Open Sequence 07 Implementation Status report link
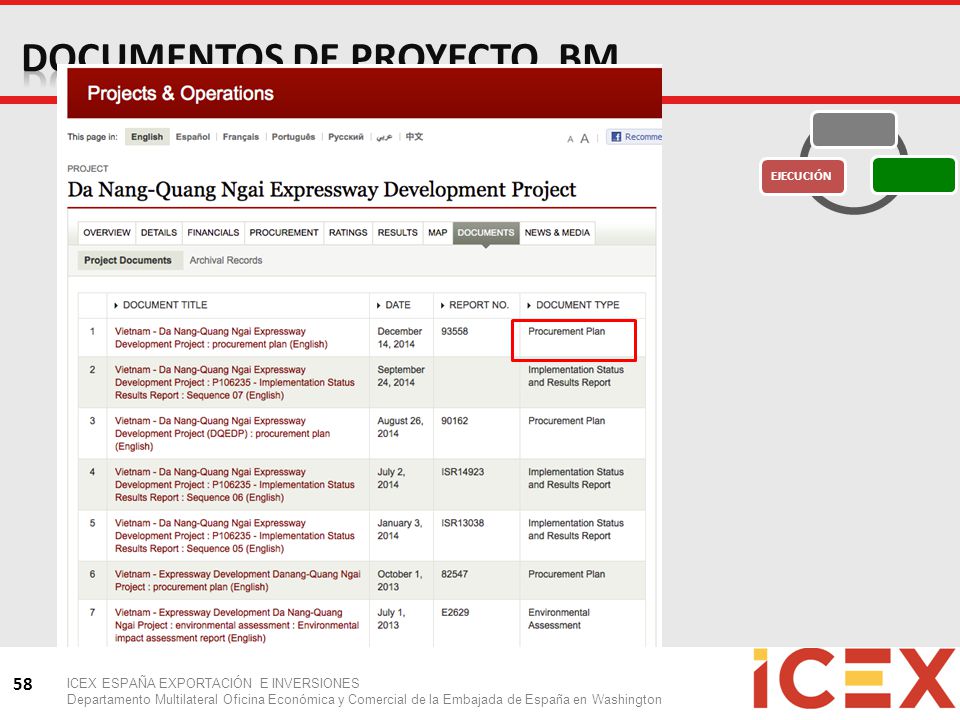Viewport: 960px width, 720px height. pyautogui.click(x=234, y=383)
